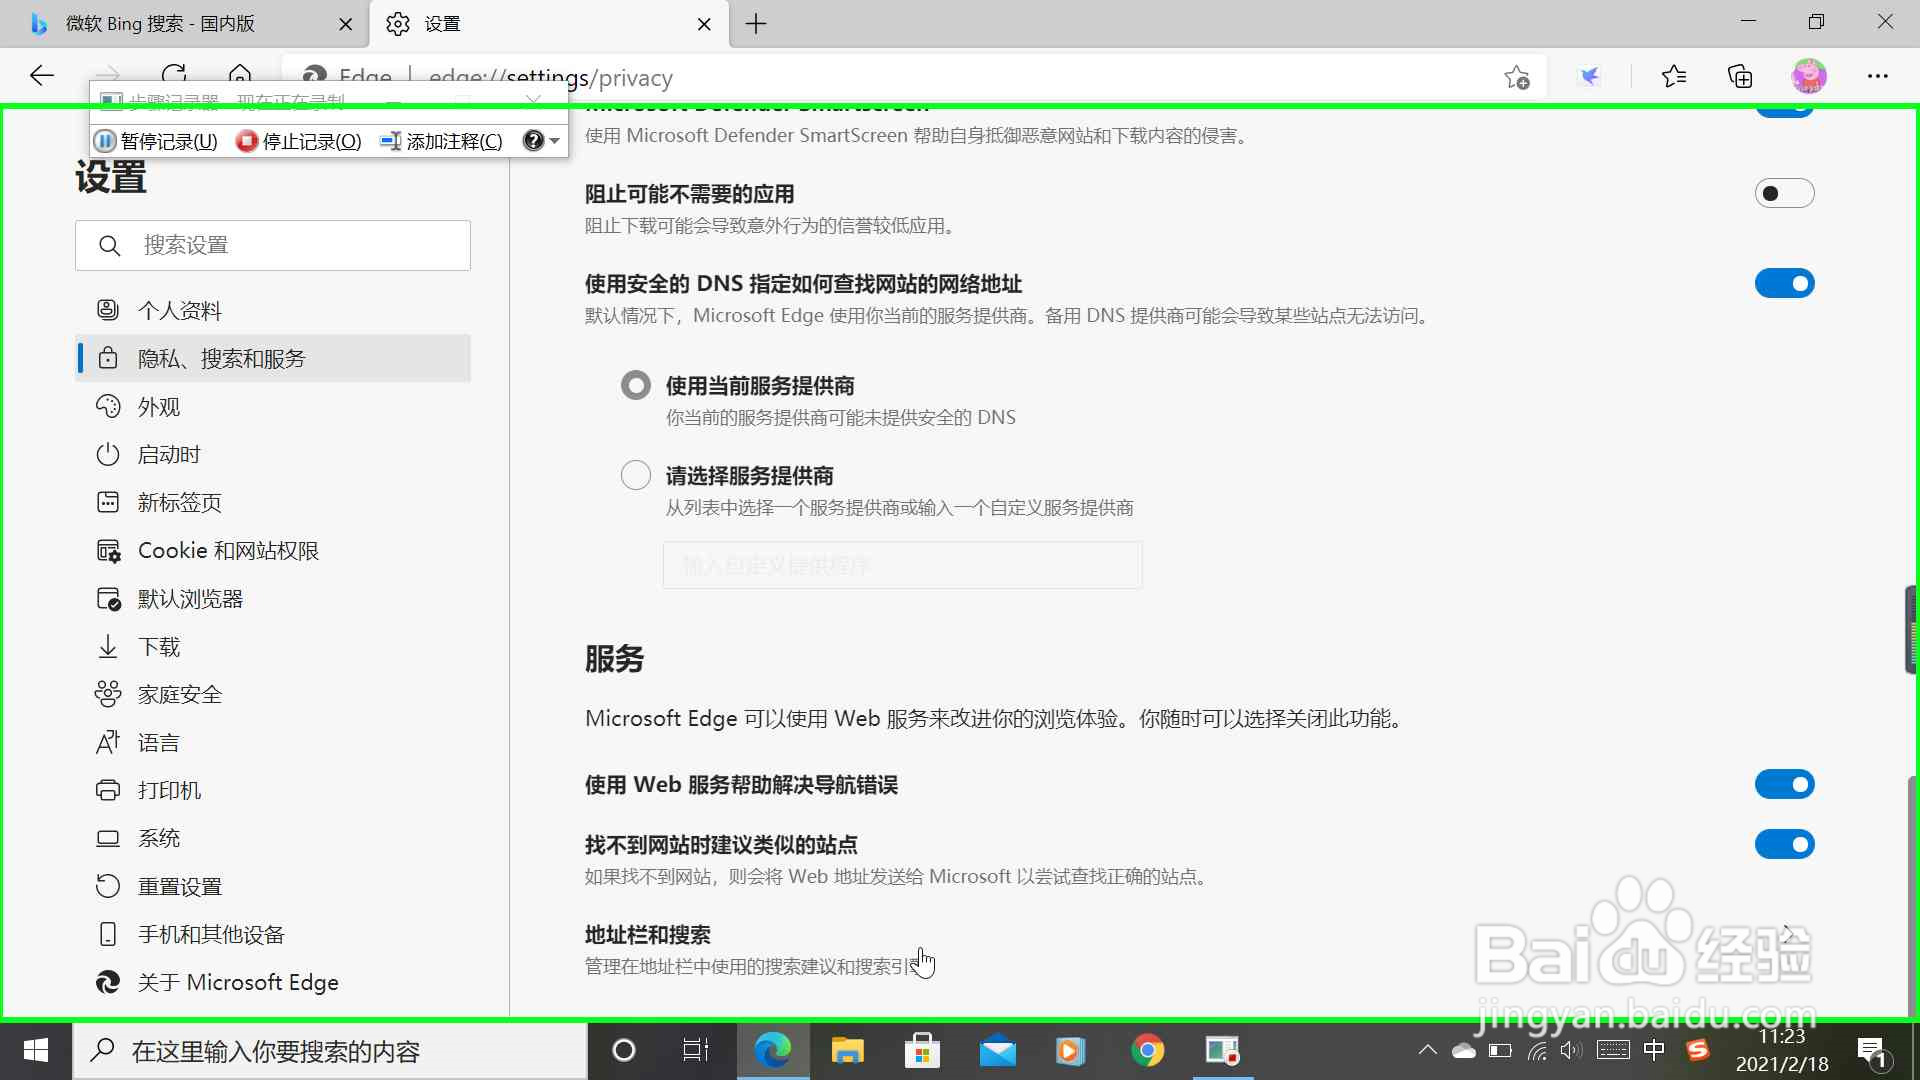1920x1080 pixels.
Task: Disable the 使用安全的 DNS toggle
Action: click(x=1786, y=283)
